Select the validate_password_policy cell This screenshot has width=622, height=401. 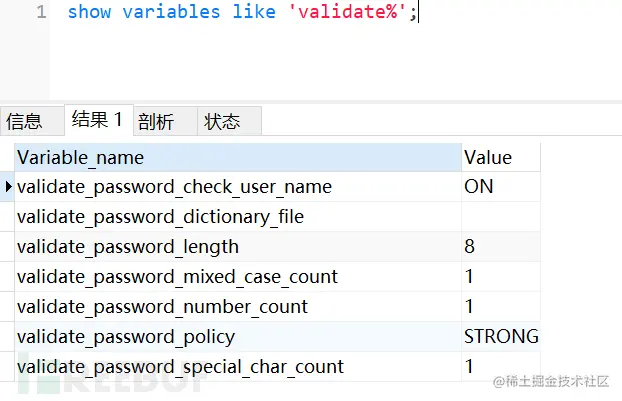tap(238, 337)
